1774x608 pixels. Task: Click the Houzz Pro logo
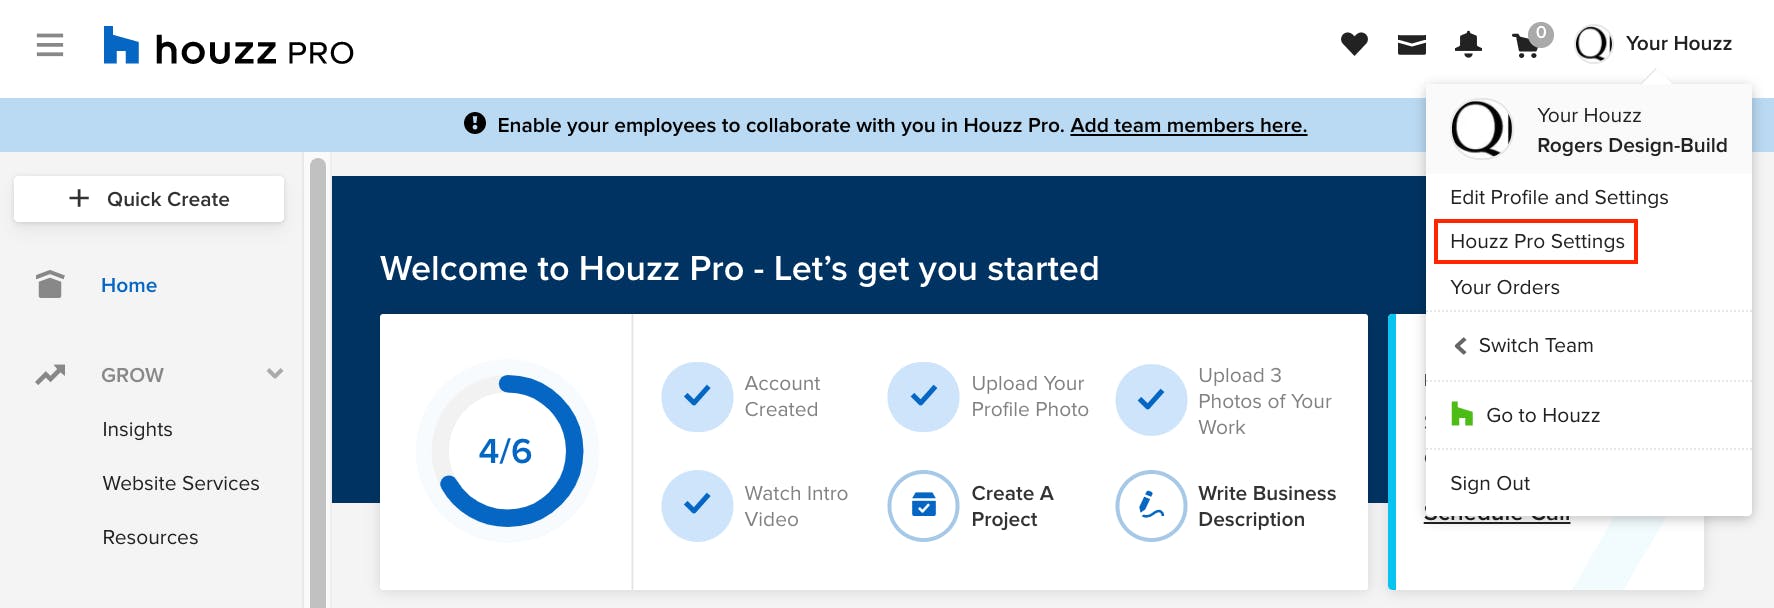tap(229, 47)
